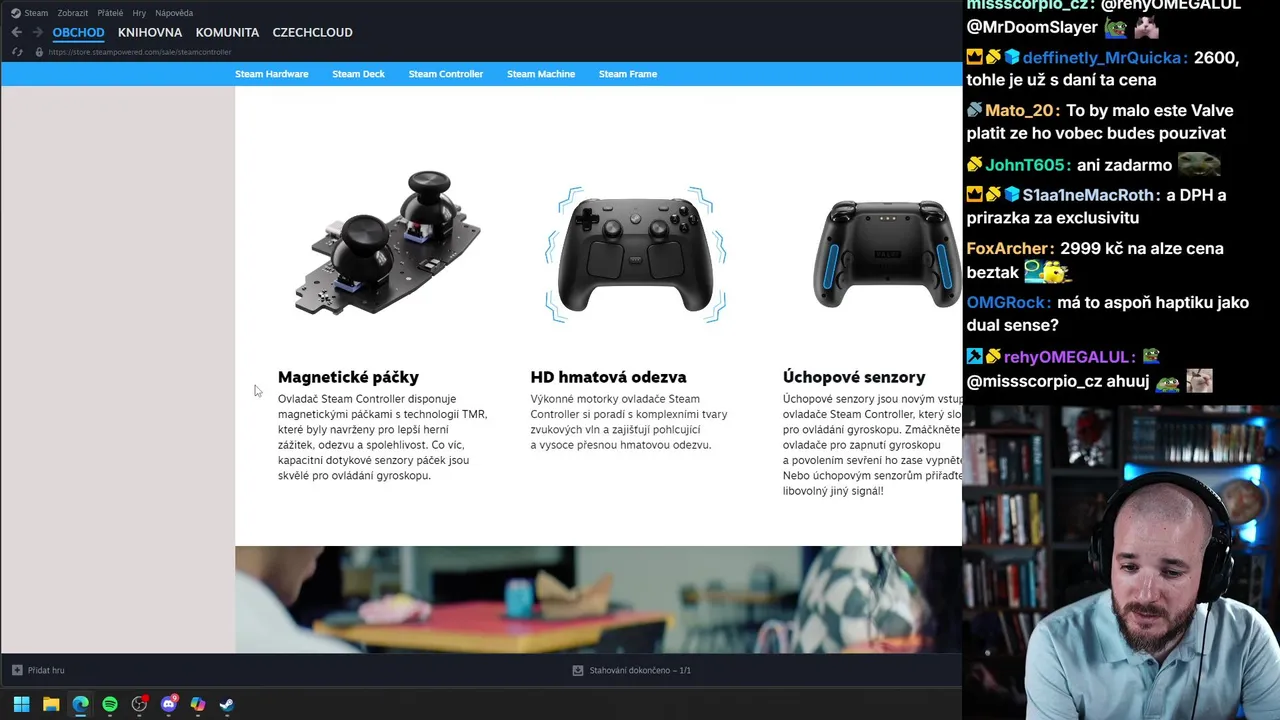Click the store URL address field
The image size is (1280, 720).
[140, 52]
